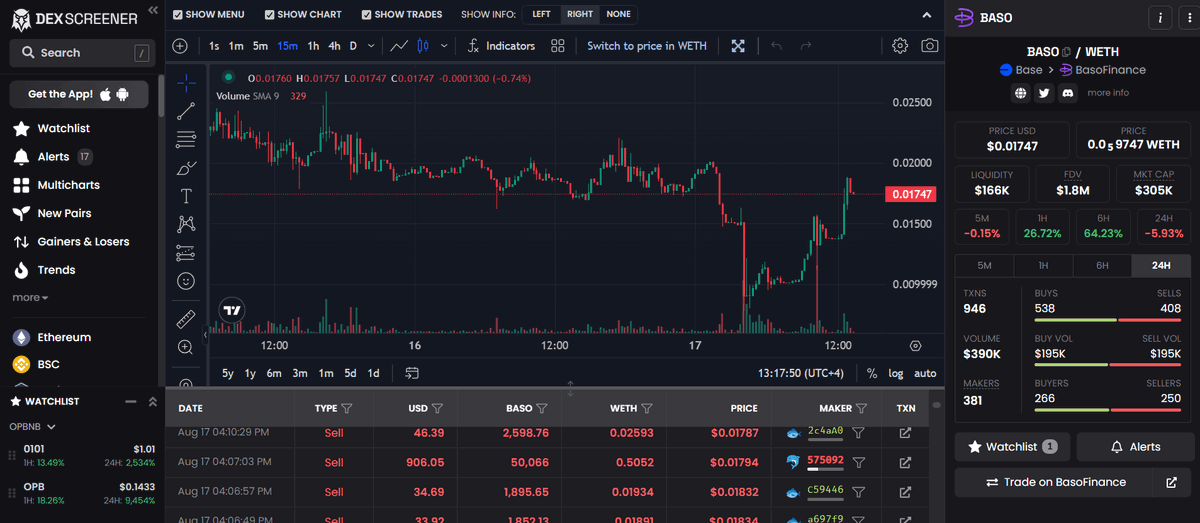Image resolution: width=1200 pixels, height=523 pixels.
Task: Open Trade on BasoFinance
Action: click(x=1055, y=482)
